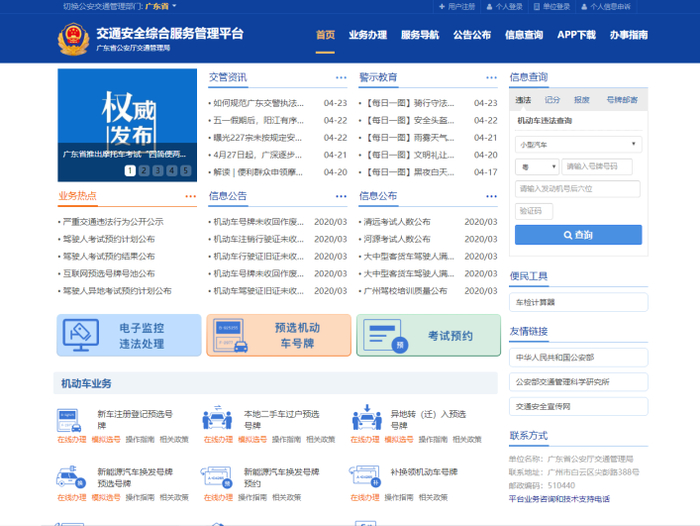Open the 小型汽车 vehicle type dropdown
This screenshot has height=526, width=700.
577,145
